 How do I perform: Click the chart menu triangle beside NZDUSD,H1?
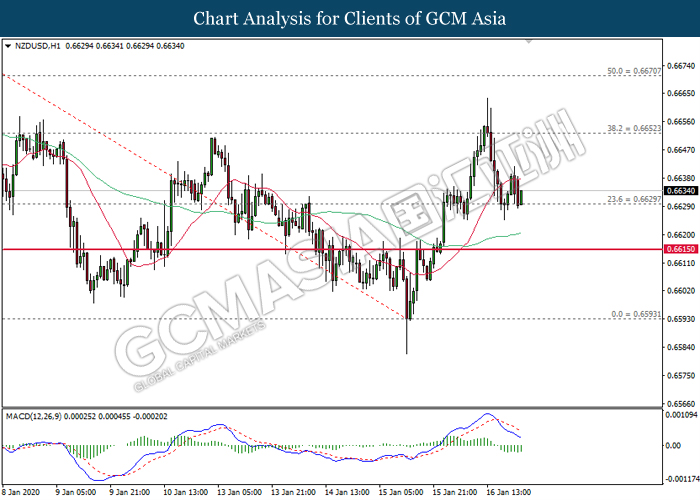[x=8, y=46]
